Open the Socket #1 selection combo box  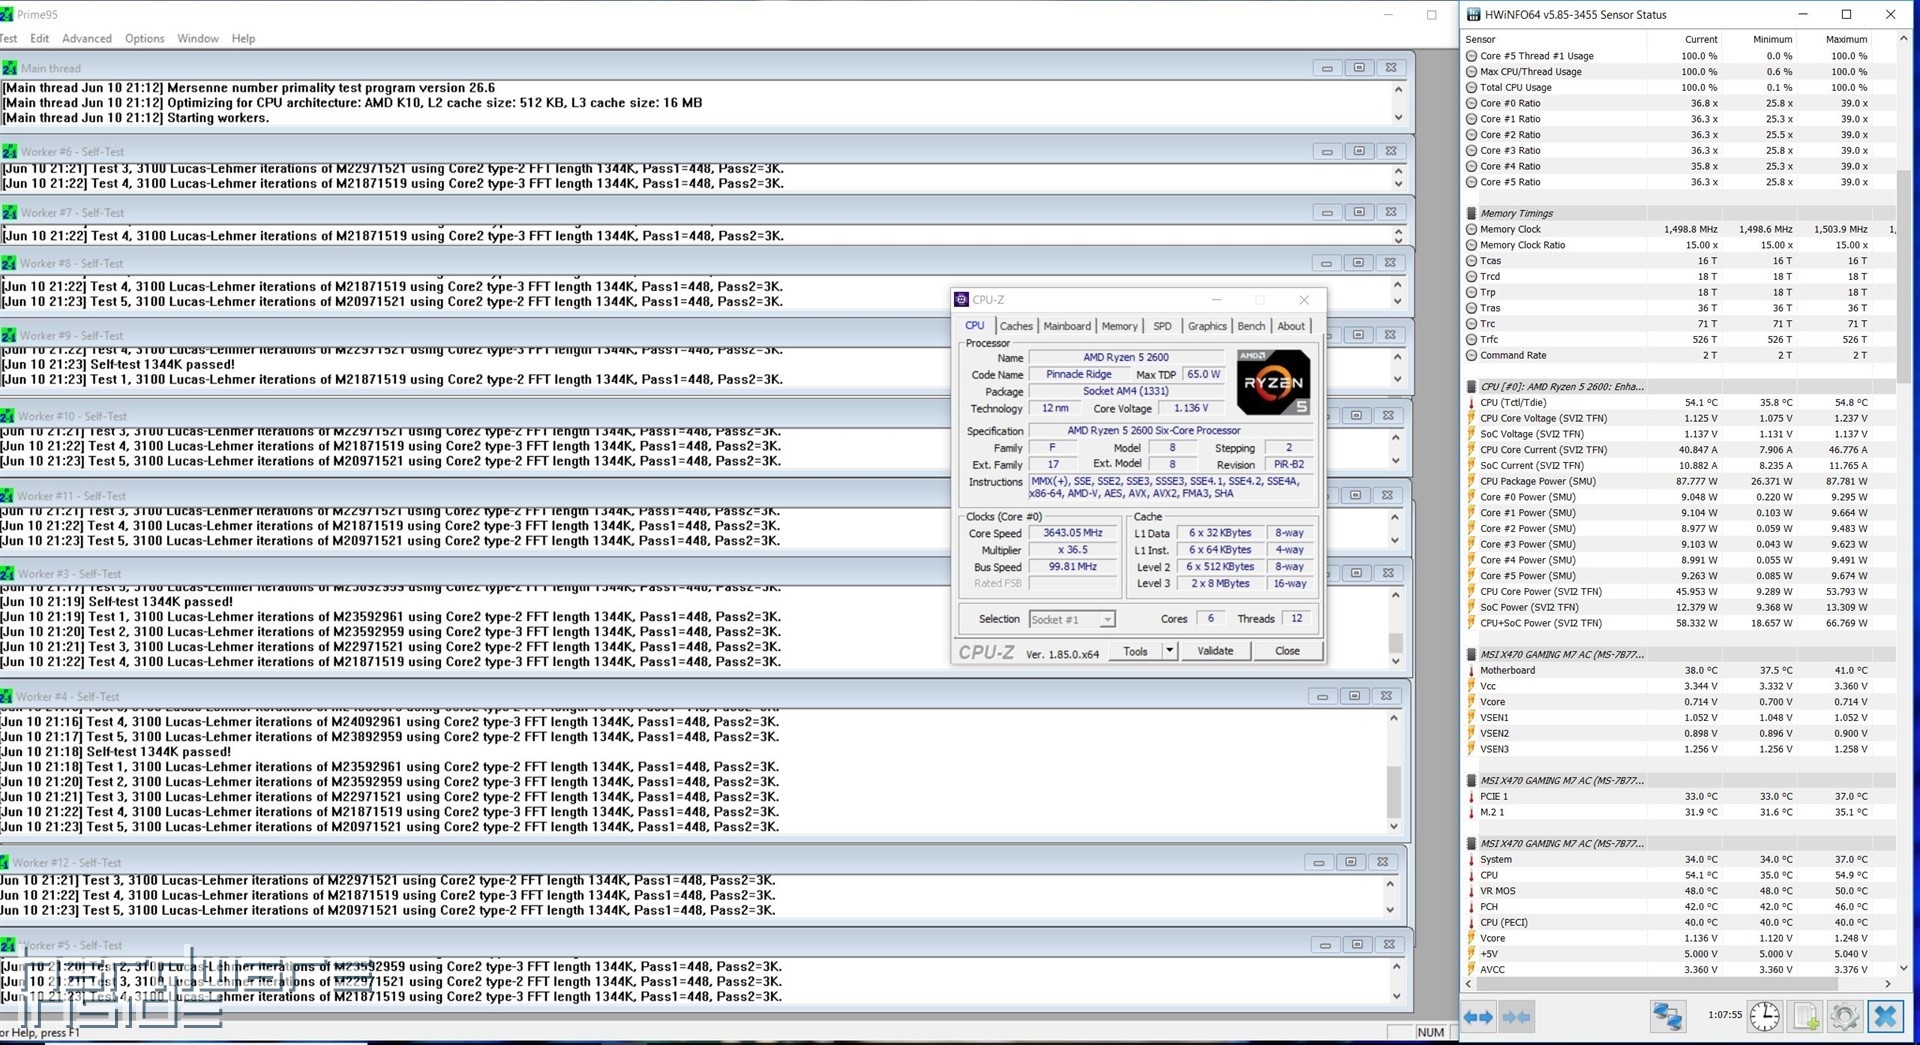[1071, 620]
